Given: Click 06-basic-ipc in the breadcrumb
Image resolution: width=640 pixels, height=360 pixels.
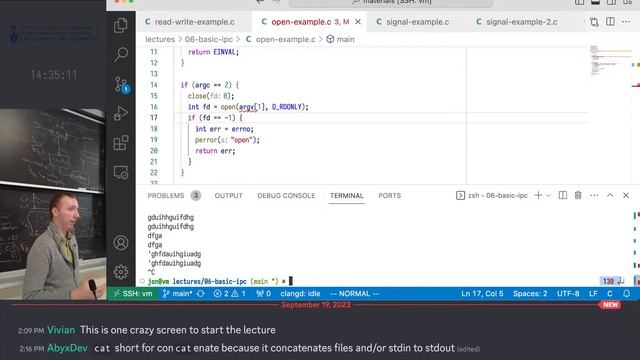Looking at the screenshot, I should click(x=209, y=39).
